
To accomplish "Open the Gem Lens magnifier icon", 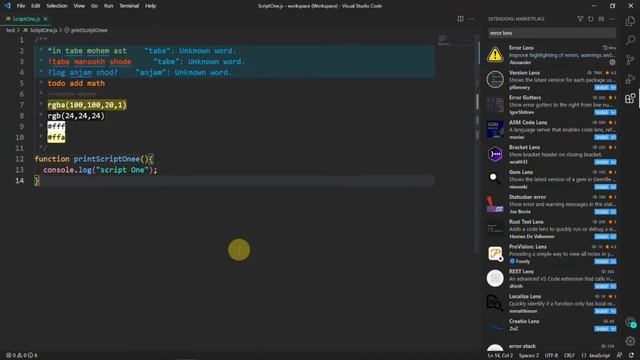I will [x=495, y=179].
